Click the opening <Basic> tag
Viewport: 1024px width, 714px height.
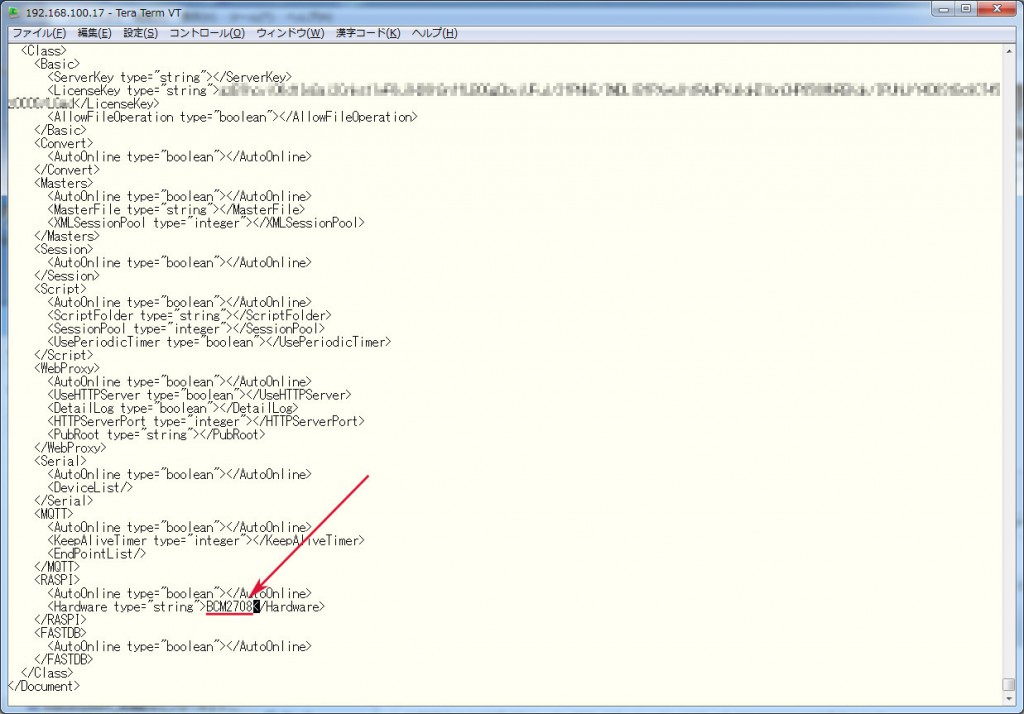point(57,64)
